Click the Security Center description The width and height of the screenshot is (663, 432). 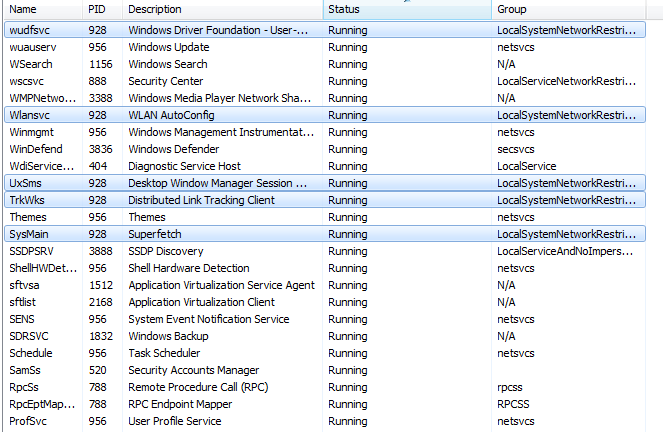tap(166, 81)
